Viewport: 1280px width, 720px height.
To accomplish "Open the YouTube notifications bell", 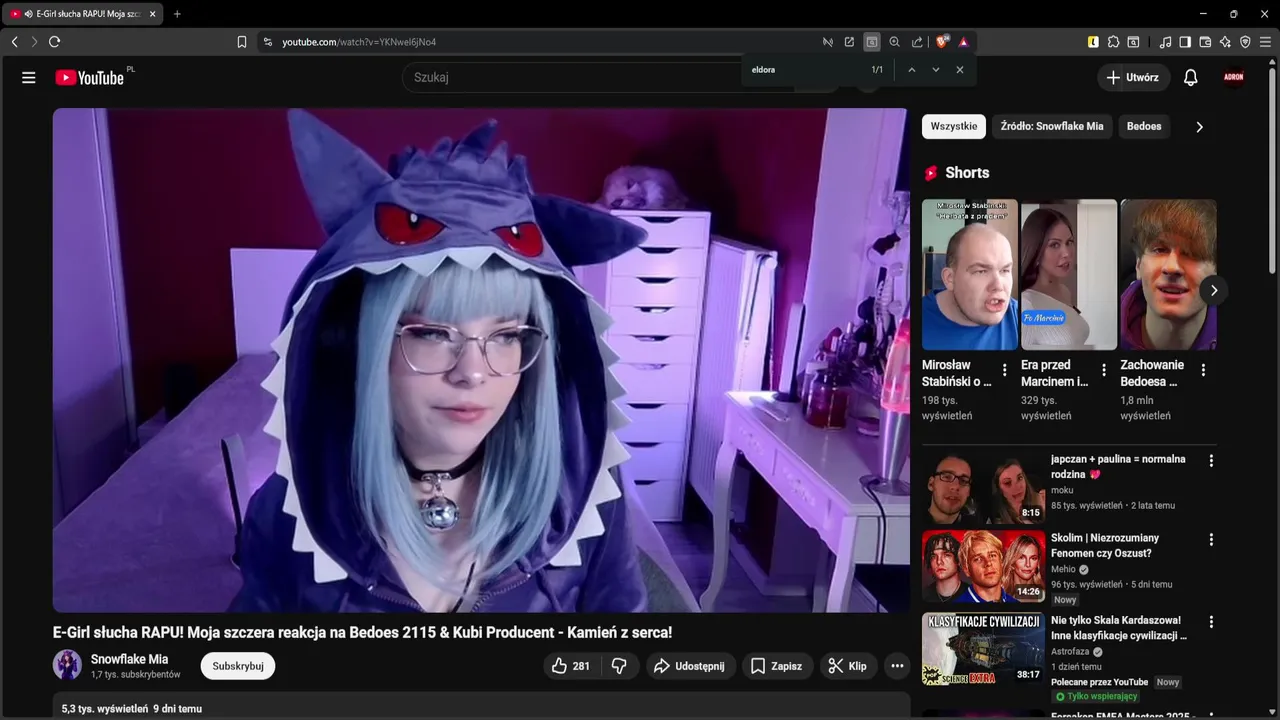I will (1190, 77).
